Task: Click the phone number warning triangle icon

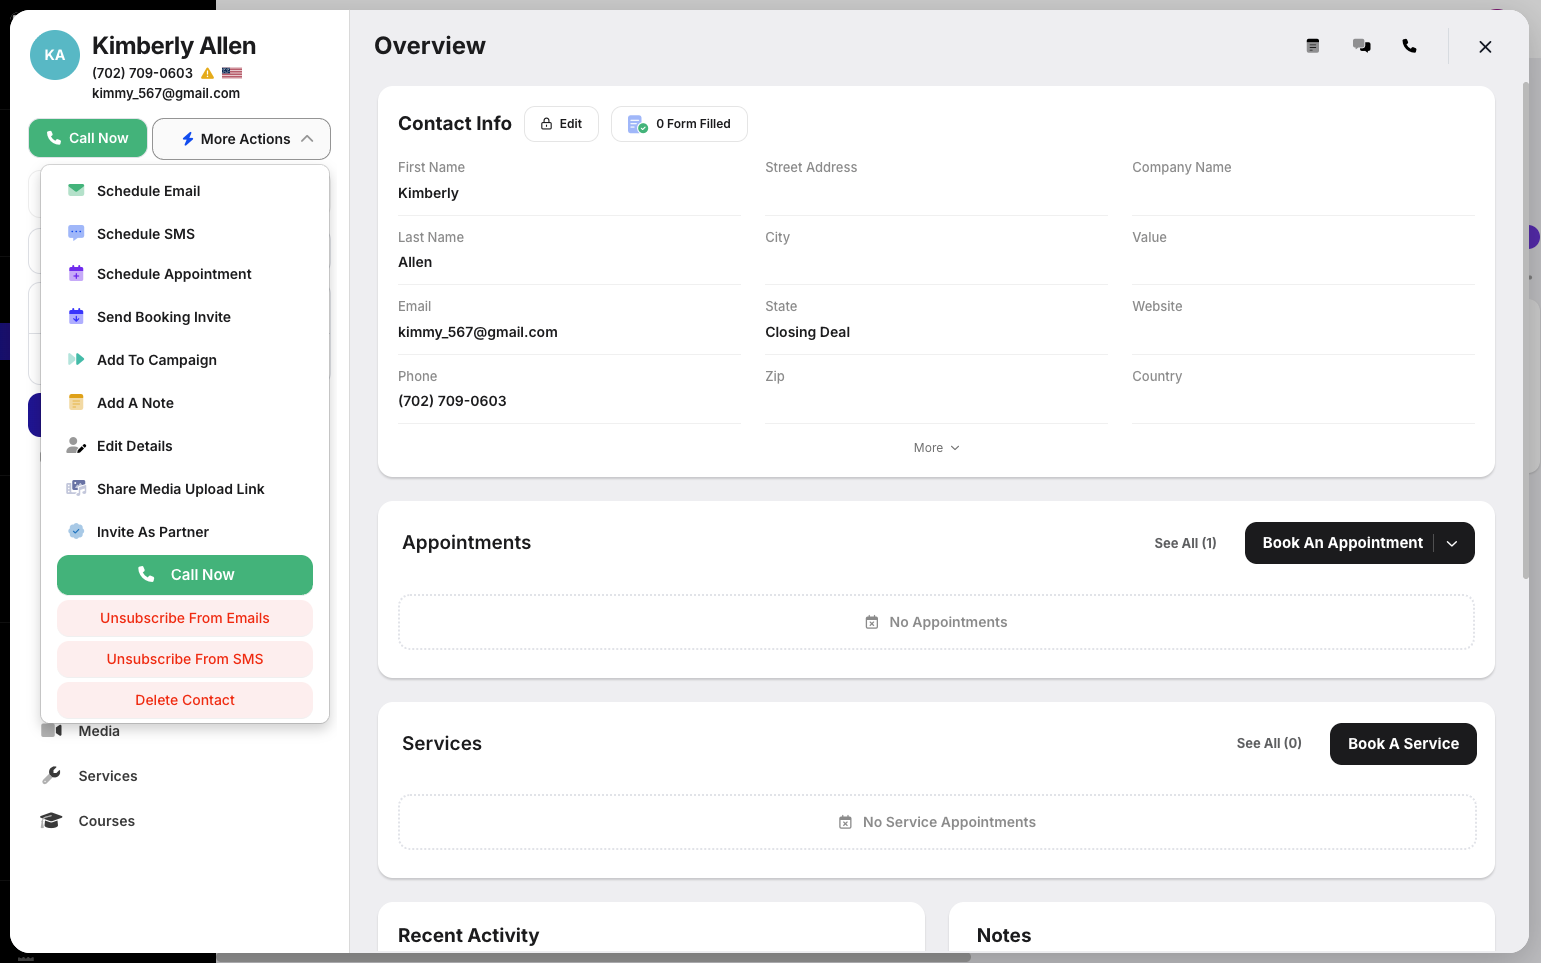Action: pyautogui.click(x=208, y=73)
